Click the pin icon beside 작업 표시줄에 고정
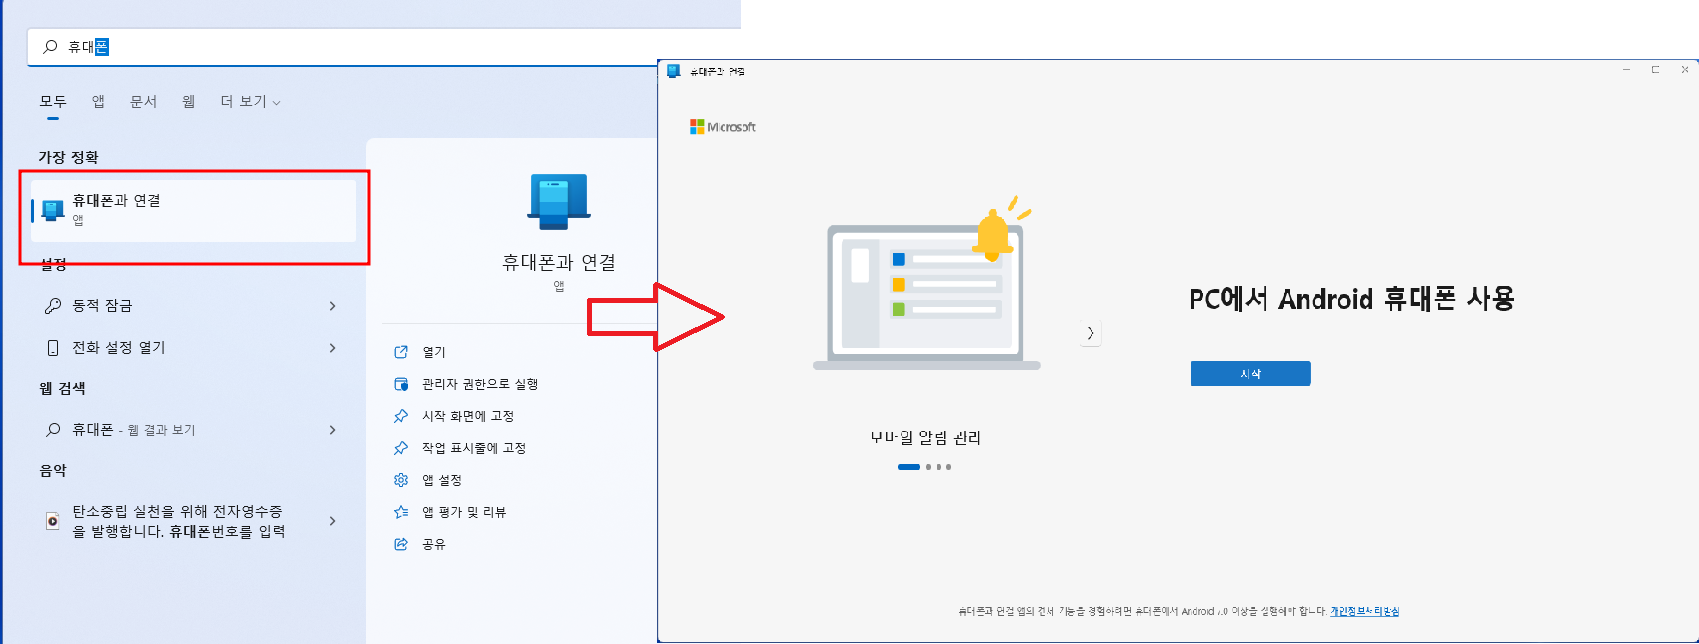Viewport: 1699px width, 644px height. pos(401,448)
